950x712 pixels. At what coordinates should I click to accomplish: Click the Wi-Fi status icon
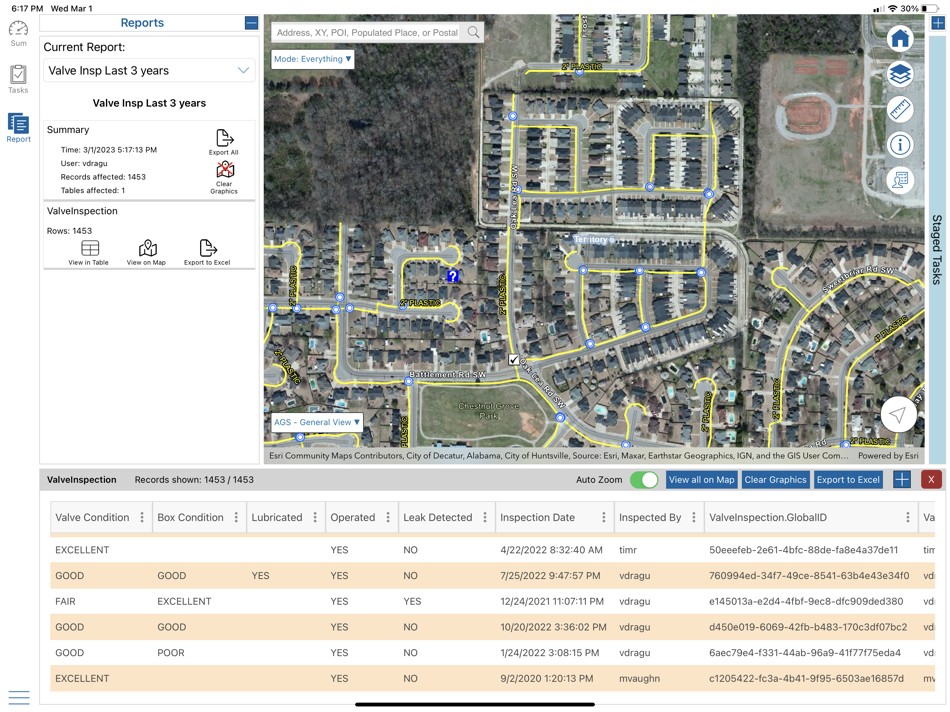point(892,8)
